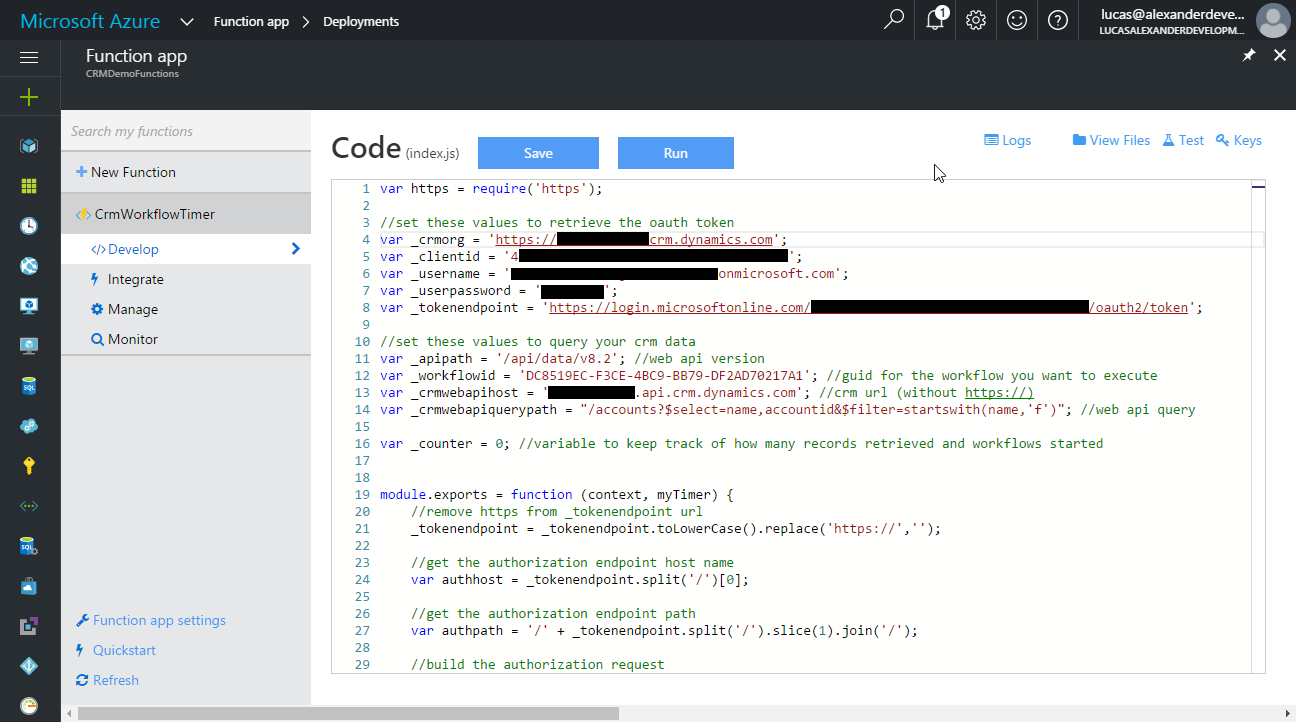
Task: Refresh the functions list
Action: click(x=107, y=680)
